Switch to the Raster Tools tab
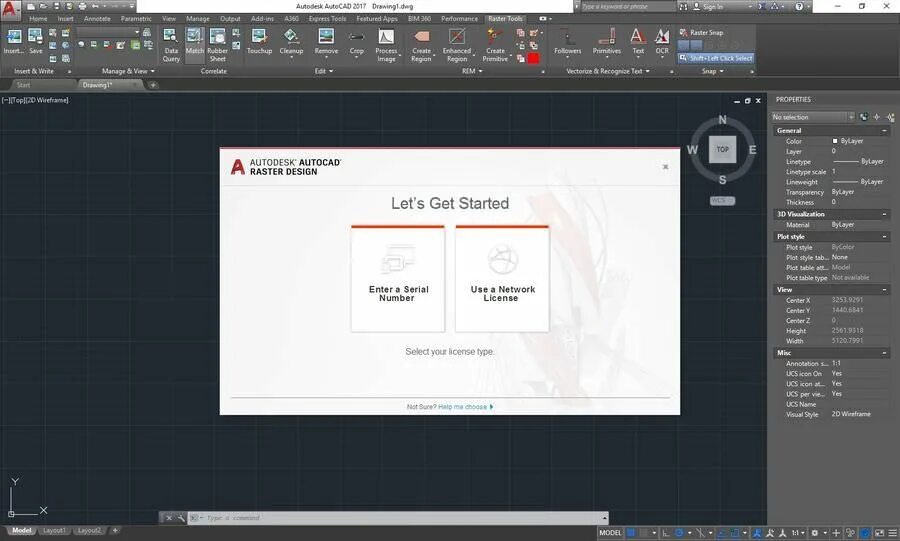The width and height of the screenshot is (900, 541). tap(505, 19)
